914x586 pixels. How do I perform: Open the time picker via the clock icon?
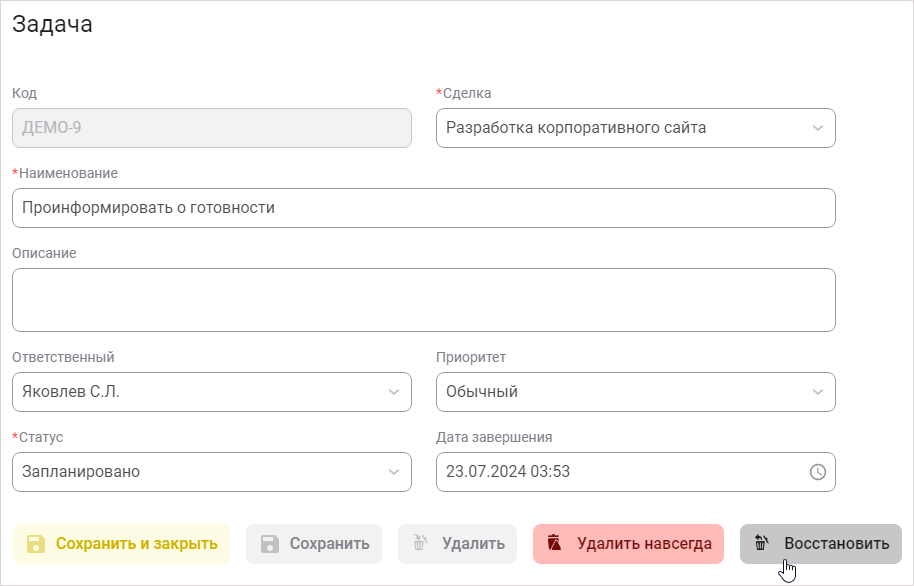pos(817,472)
